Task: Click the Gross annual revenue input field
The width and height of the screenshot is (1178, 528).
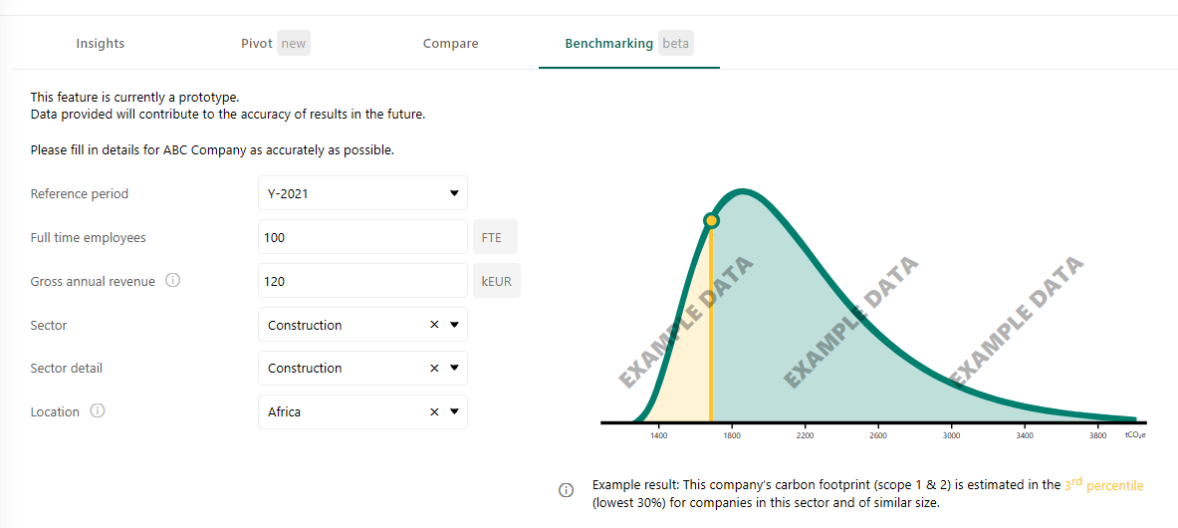Action: (363, 281)
